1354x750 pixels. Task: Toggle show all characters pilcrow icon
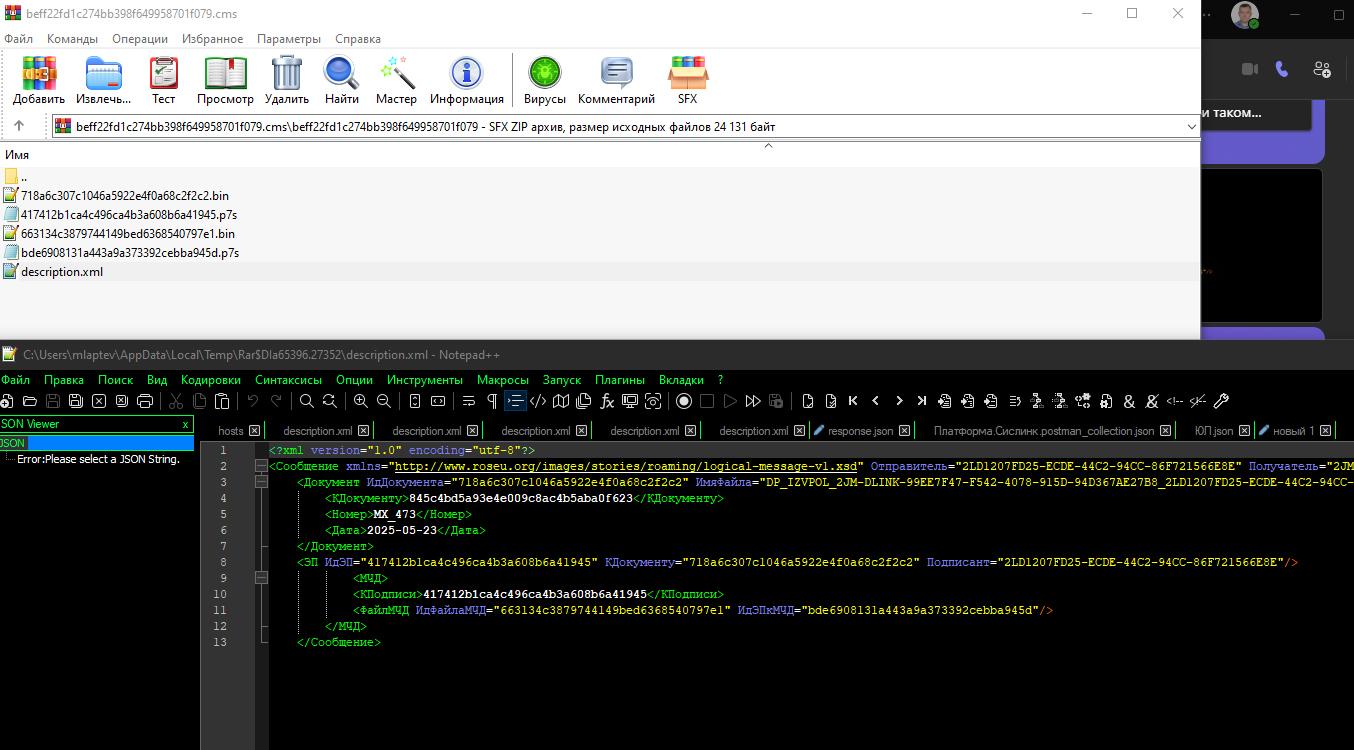(x=491, y=401)
